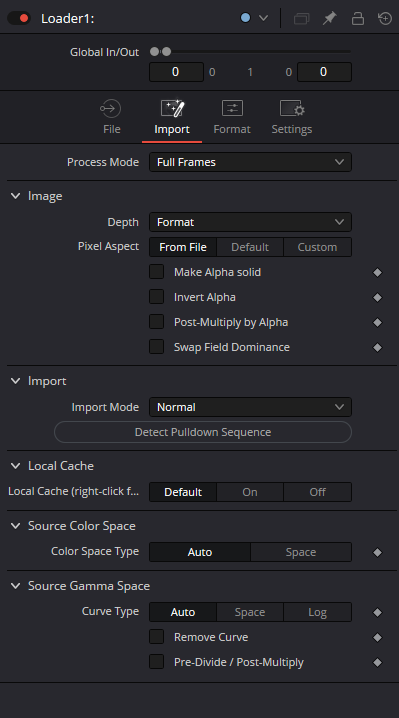Enable Make Alpha solid checkbox
This screenshot has width=399, height=718.
(157, 272)
